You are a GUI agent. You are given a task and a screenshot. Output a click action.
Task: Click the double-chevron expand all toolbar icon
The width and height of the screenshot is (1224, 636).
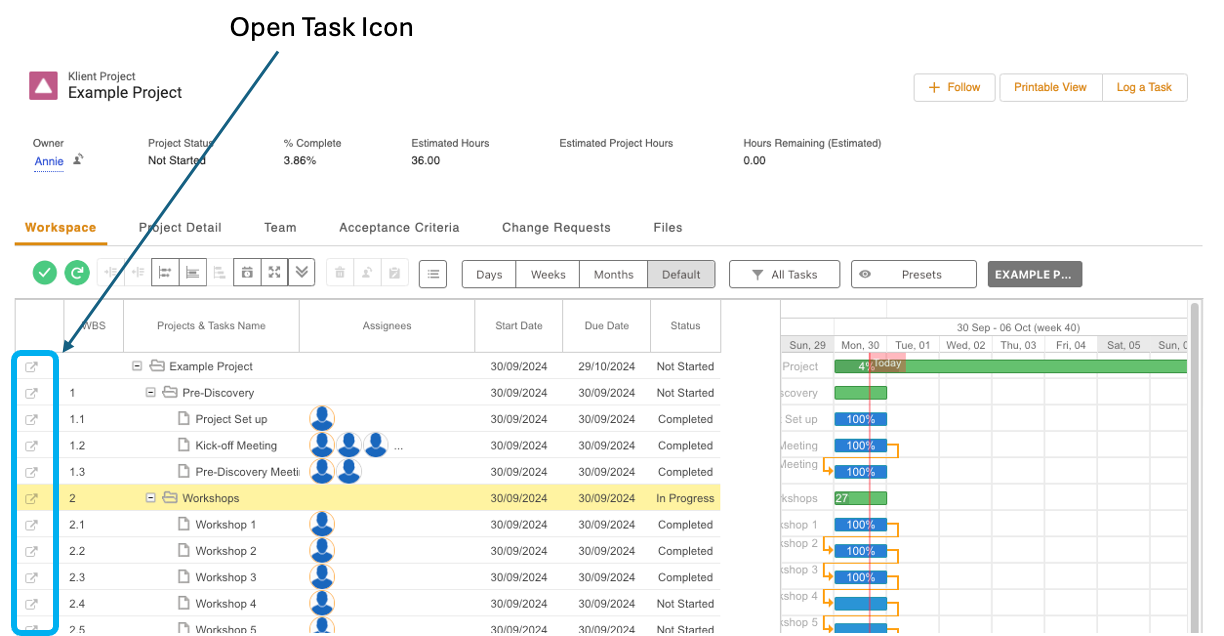[x=302, y=273]
